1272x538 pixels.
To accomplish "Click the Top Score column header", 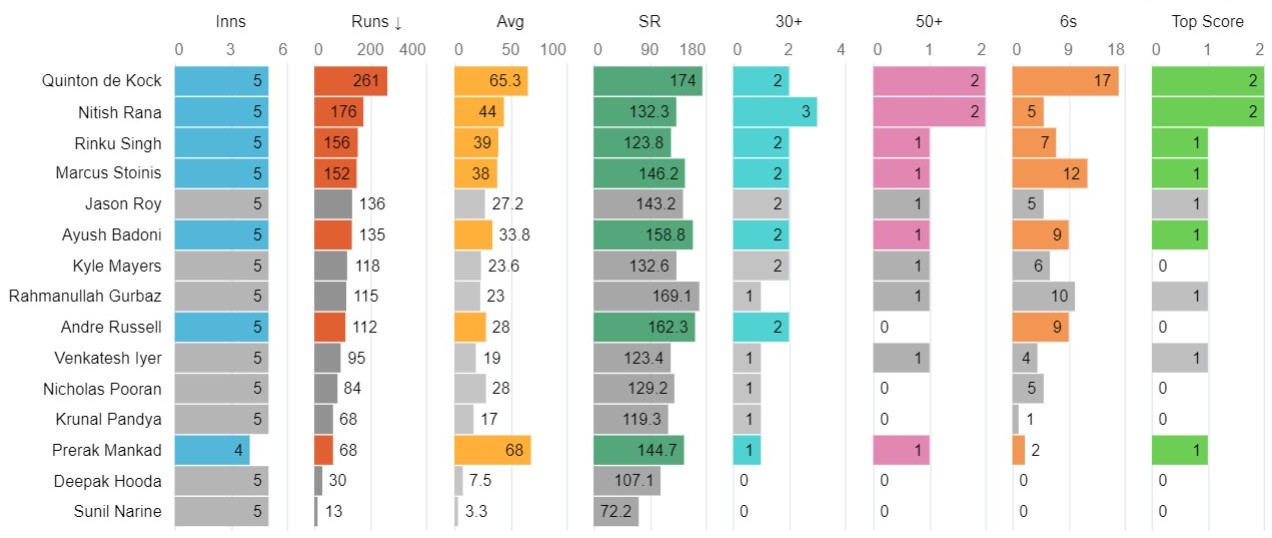I will [x=1209, y=22].
